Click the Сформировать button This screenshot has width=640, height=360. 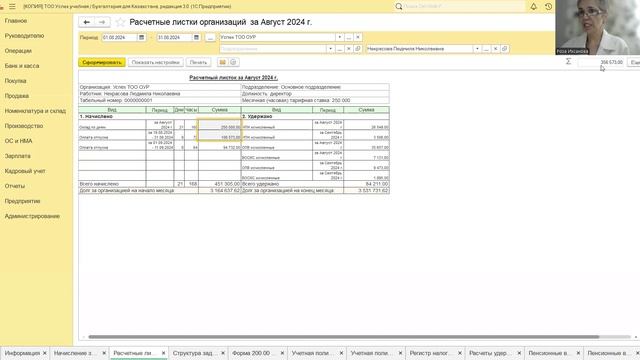tap(102, 62)
